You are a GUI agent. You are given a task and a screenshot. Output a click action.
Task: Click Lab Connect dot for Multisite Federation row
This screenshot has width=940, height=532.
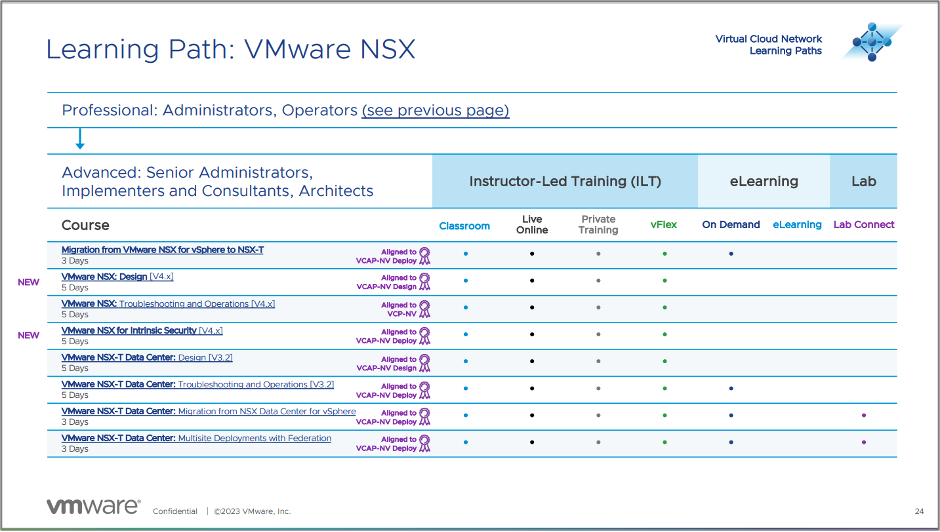pos(864,442)
